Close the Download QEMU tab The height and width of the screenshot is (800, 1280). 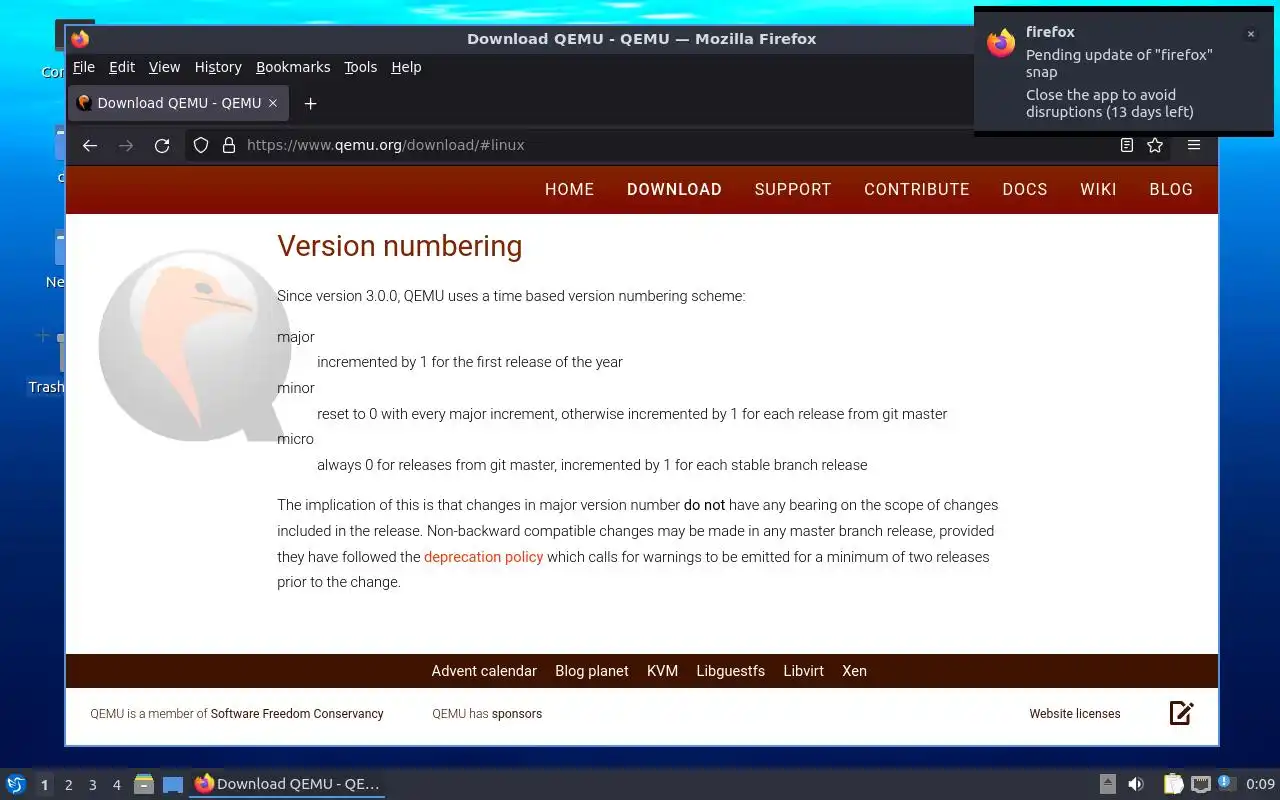[x=272, y=103]
